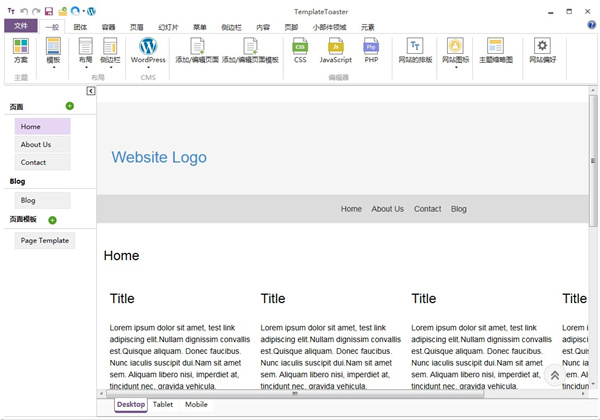This screenshot has width=600, height=420.
Task: Undo the last action
Action: coord(24,11)
